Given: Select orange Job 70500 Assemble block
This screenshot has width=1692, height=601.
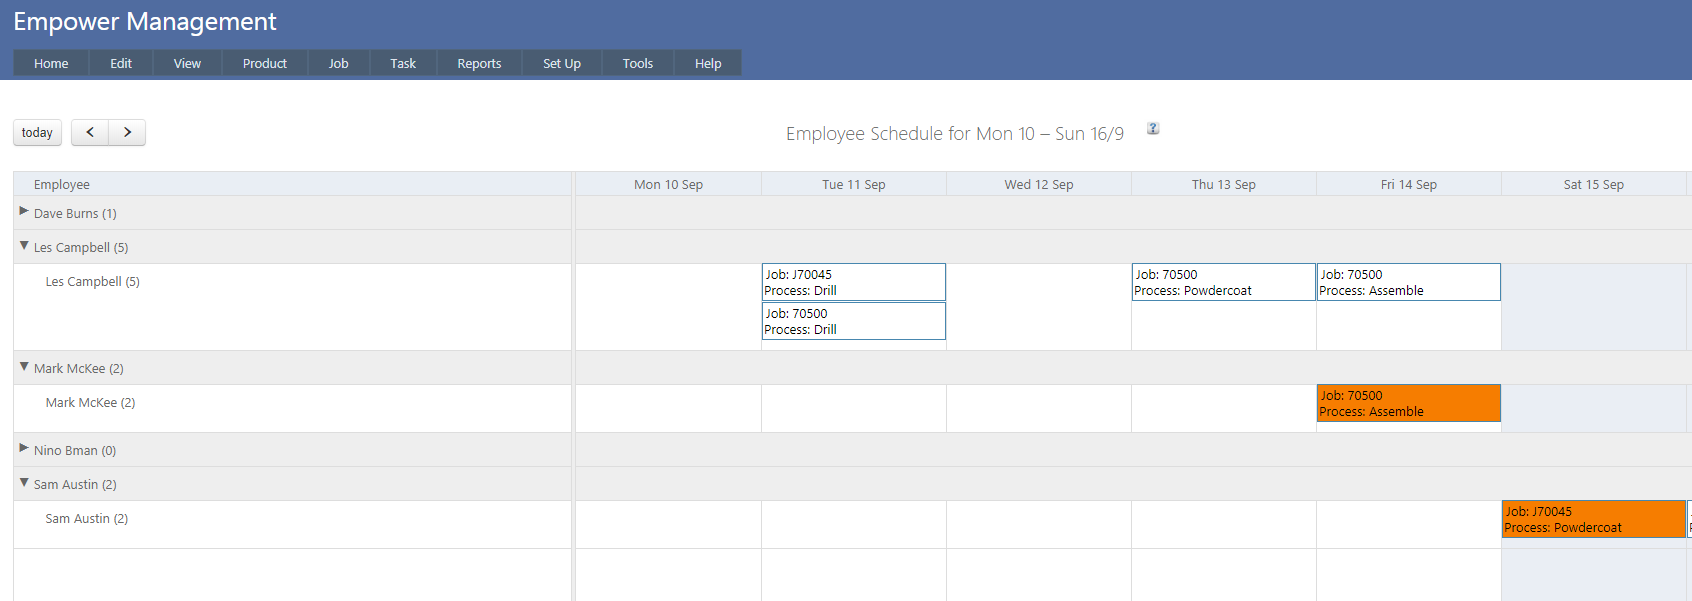Looking at the screenshot, I should click(1408, 403).
